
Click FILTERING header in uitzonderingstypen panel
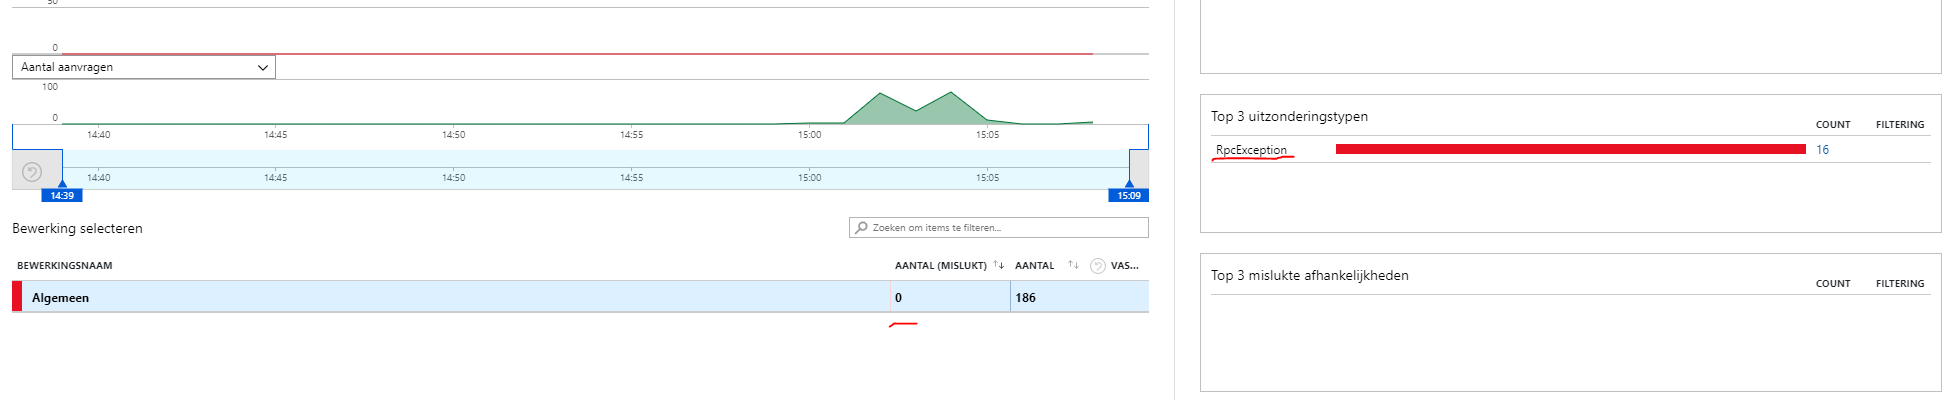coord(1900,125)
